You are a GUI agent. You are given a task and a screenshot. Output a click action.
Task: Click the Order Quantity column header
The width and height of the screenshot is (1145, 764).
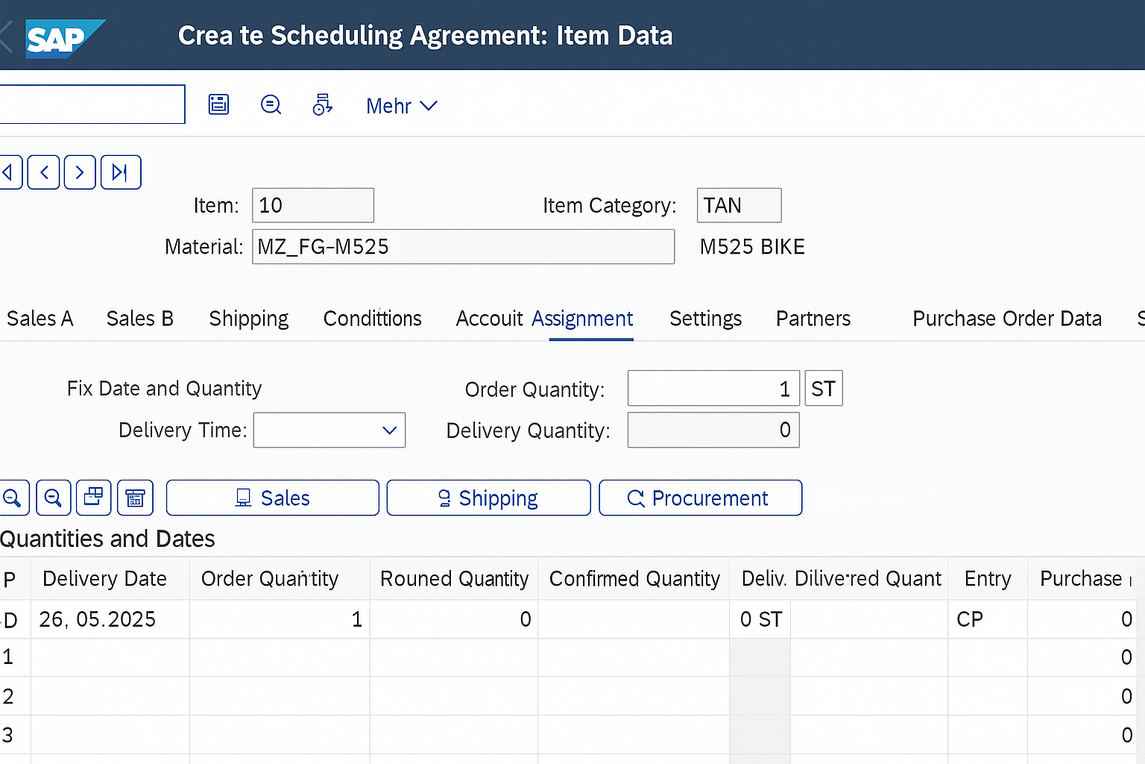click(x=280, y=579)
